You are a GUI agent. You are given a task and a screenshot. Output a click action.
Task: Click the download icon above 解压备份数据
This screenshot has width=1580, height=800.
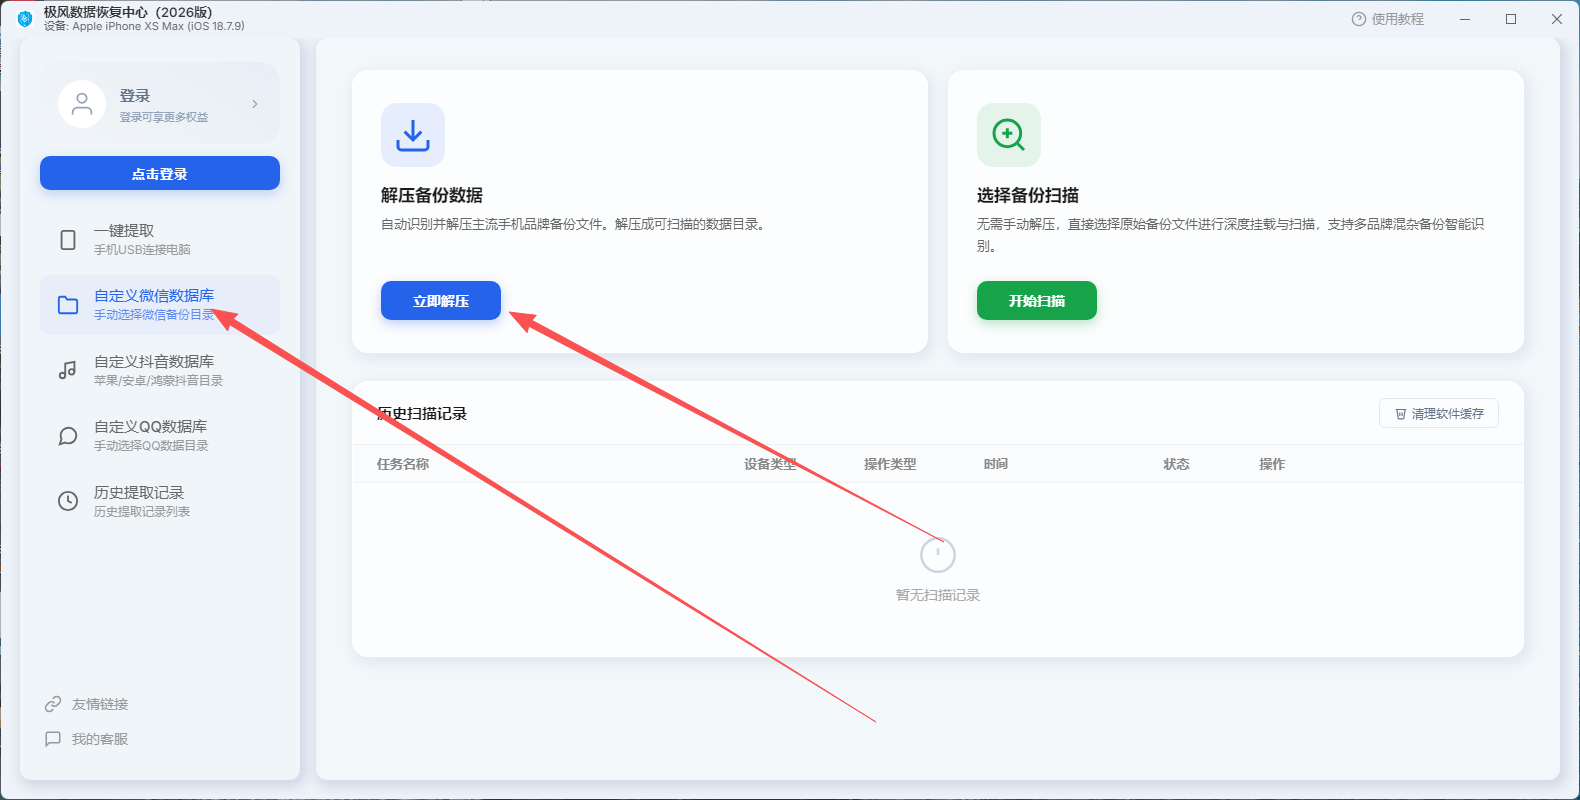click(x=413, y=135)
